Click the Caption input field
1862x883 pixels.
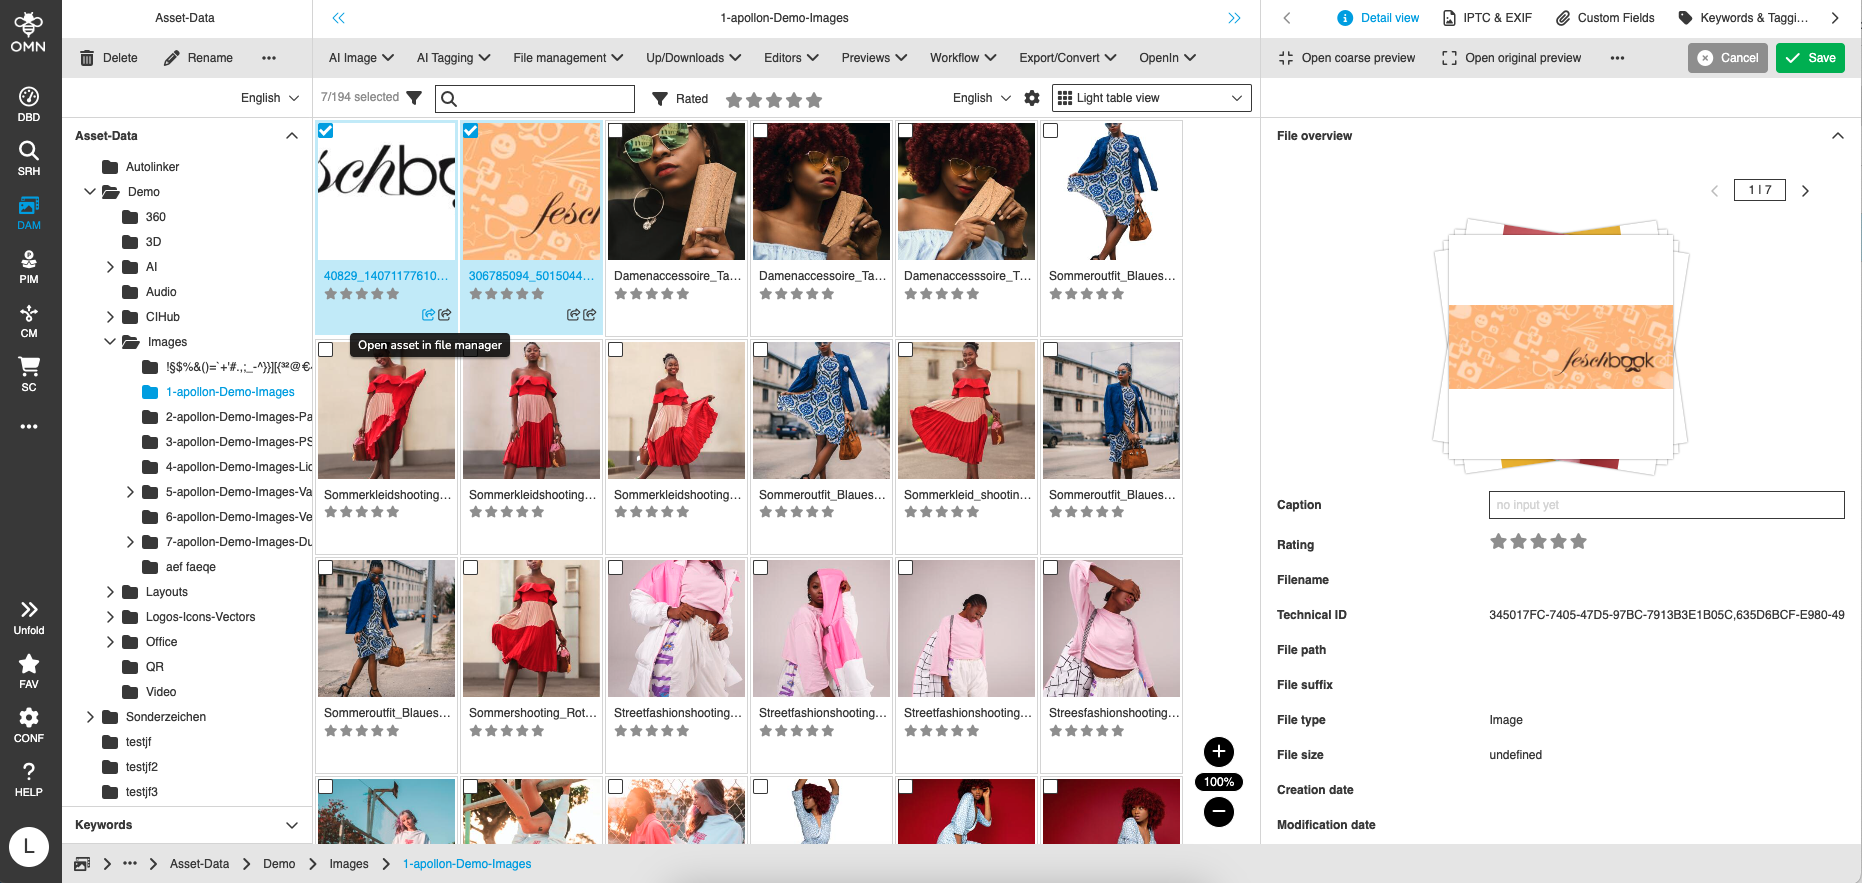(1666, 505)
